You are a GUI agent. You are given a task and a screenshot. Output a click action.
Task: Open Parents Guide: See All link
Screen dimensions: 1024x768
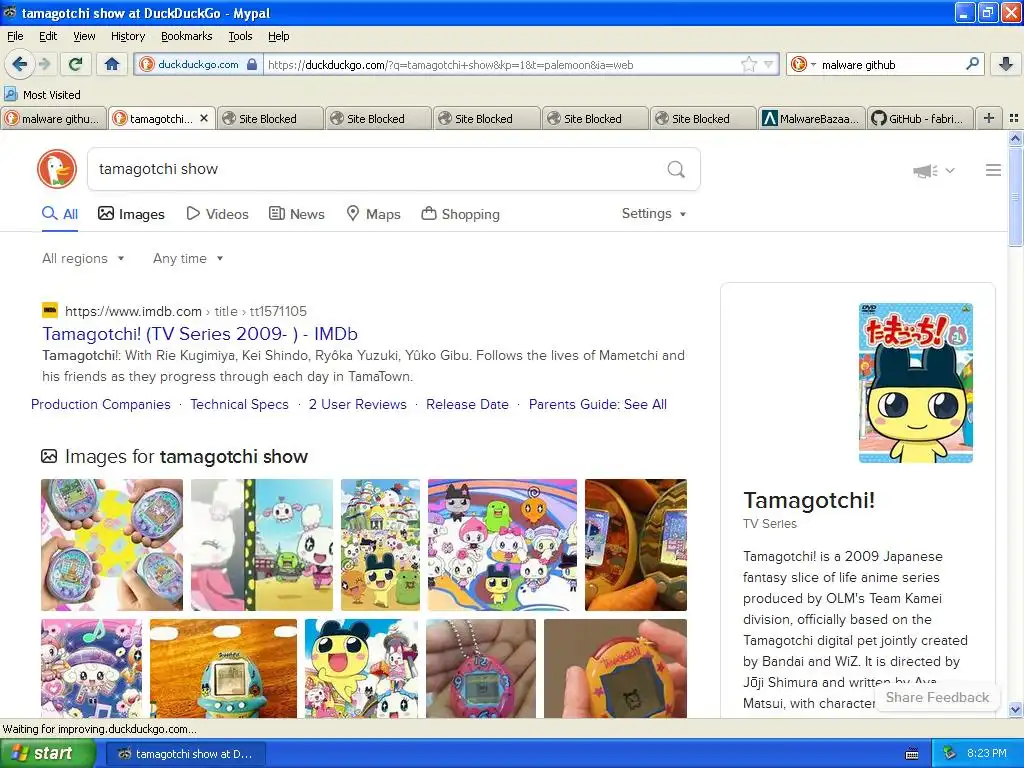pyautogui.click(x=598, y=404)
